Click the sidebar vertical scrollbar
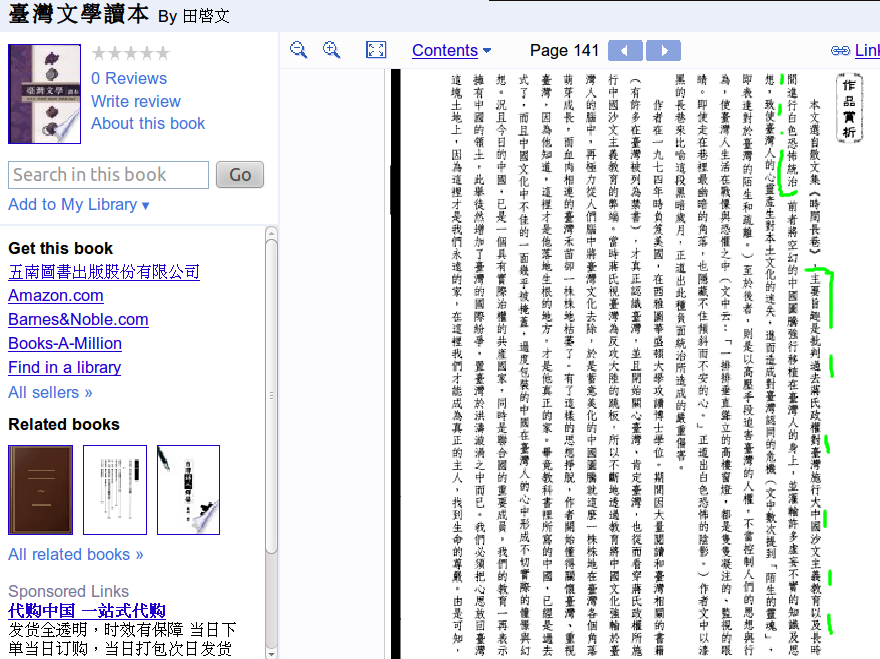 [271, 400]
